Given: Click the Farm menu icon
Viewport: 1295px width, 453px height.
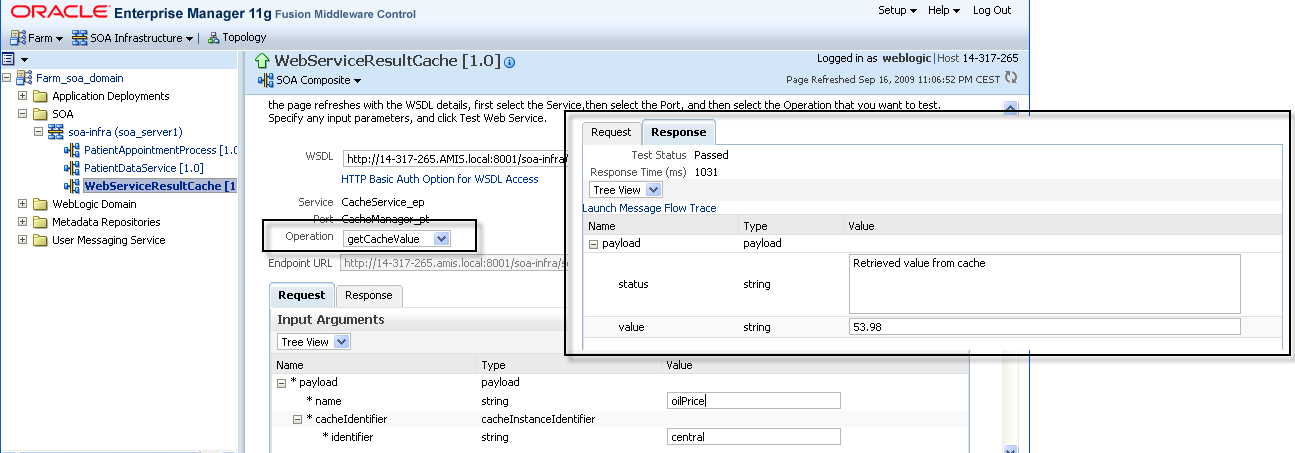Looking at the screenshot, I should pyautogui.click(x=17, y=38).
